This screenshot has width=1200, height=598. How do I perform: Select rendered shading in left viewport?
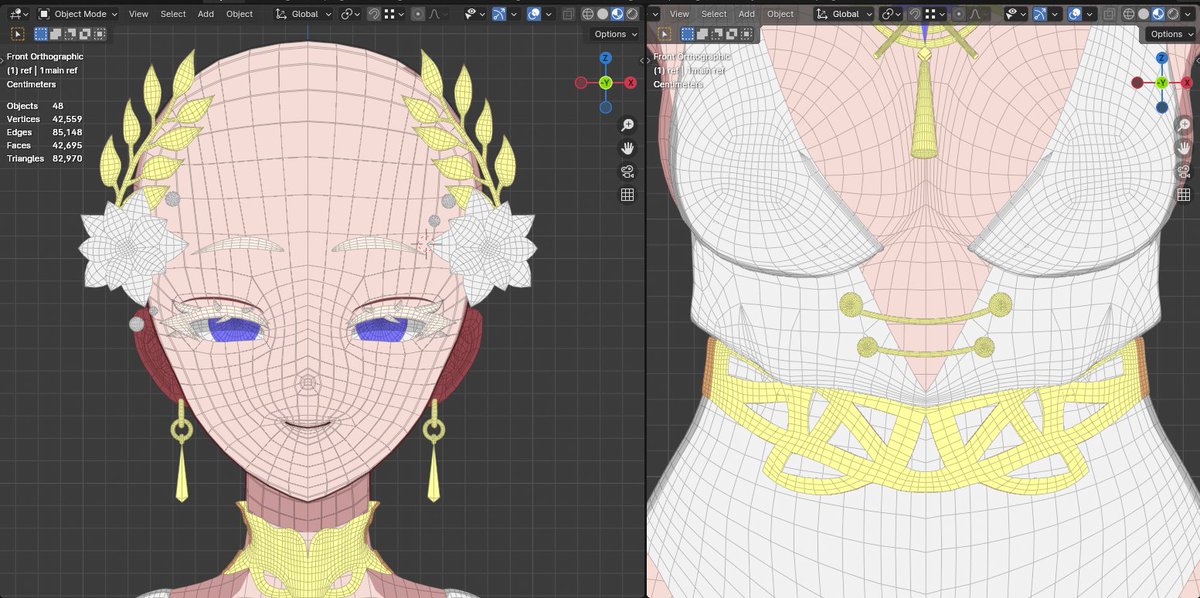tap(632, 14)
